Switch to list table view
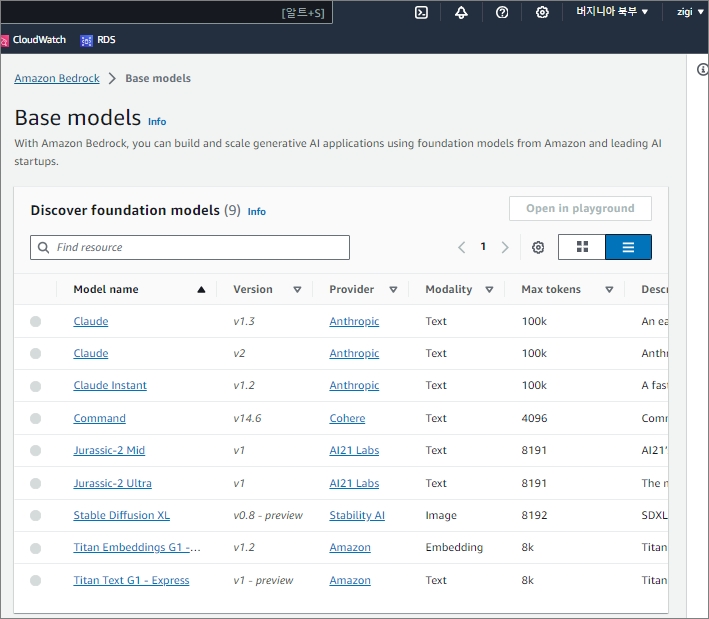 [628, 247]
